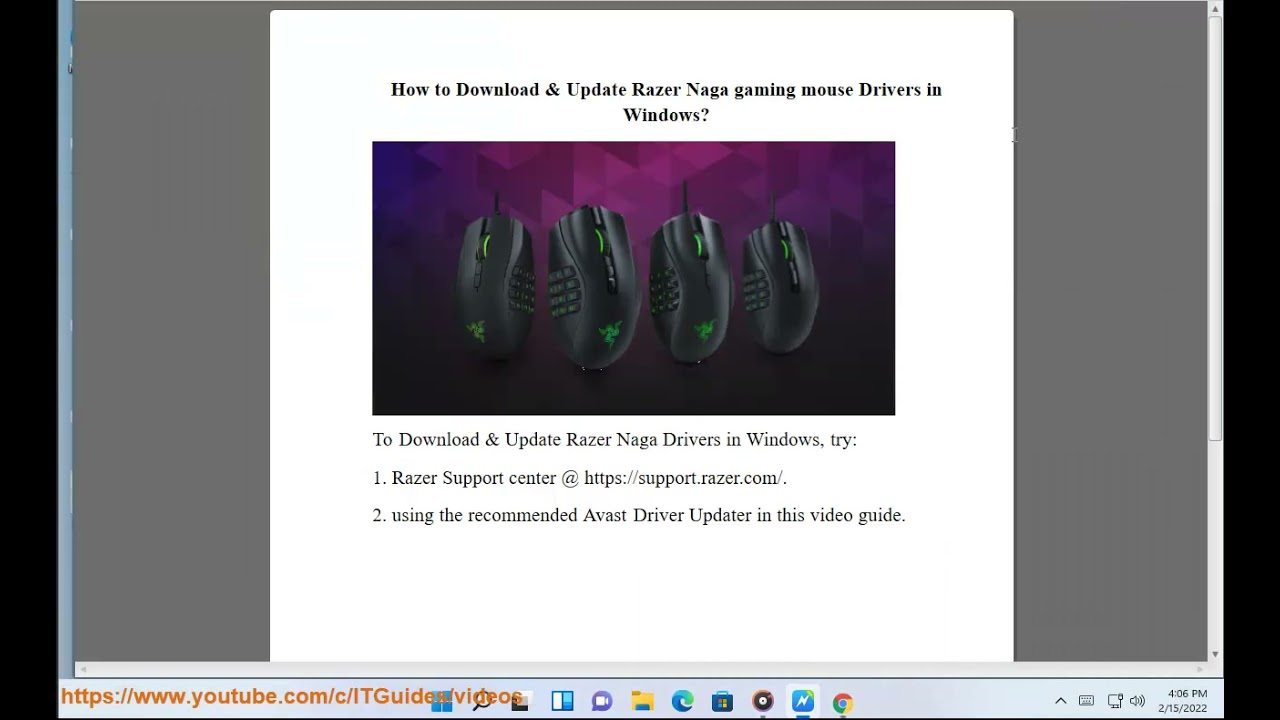The image size is (1280, 720).
Task: Click vertical scrollbar up arrow
Action: pos(1215,9)
